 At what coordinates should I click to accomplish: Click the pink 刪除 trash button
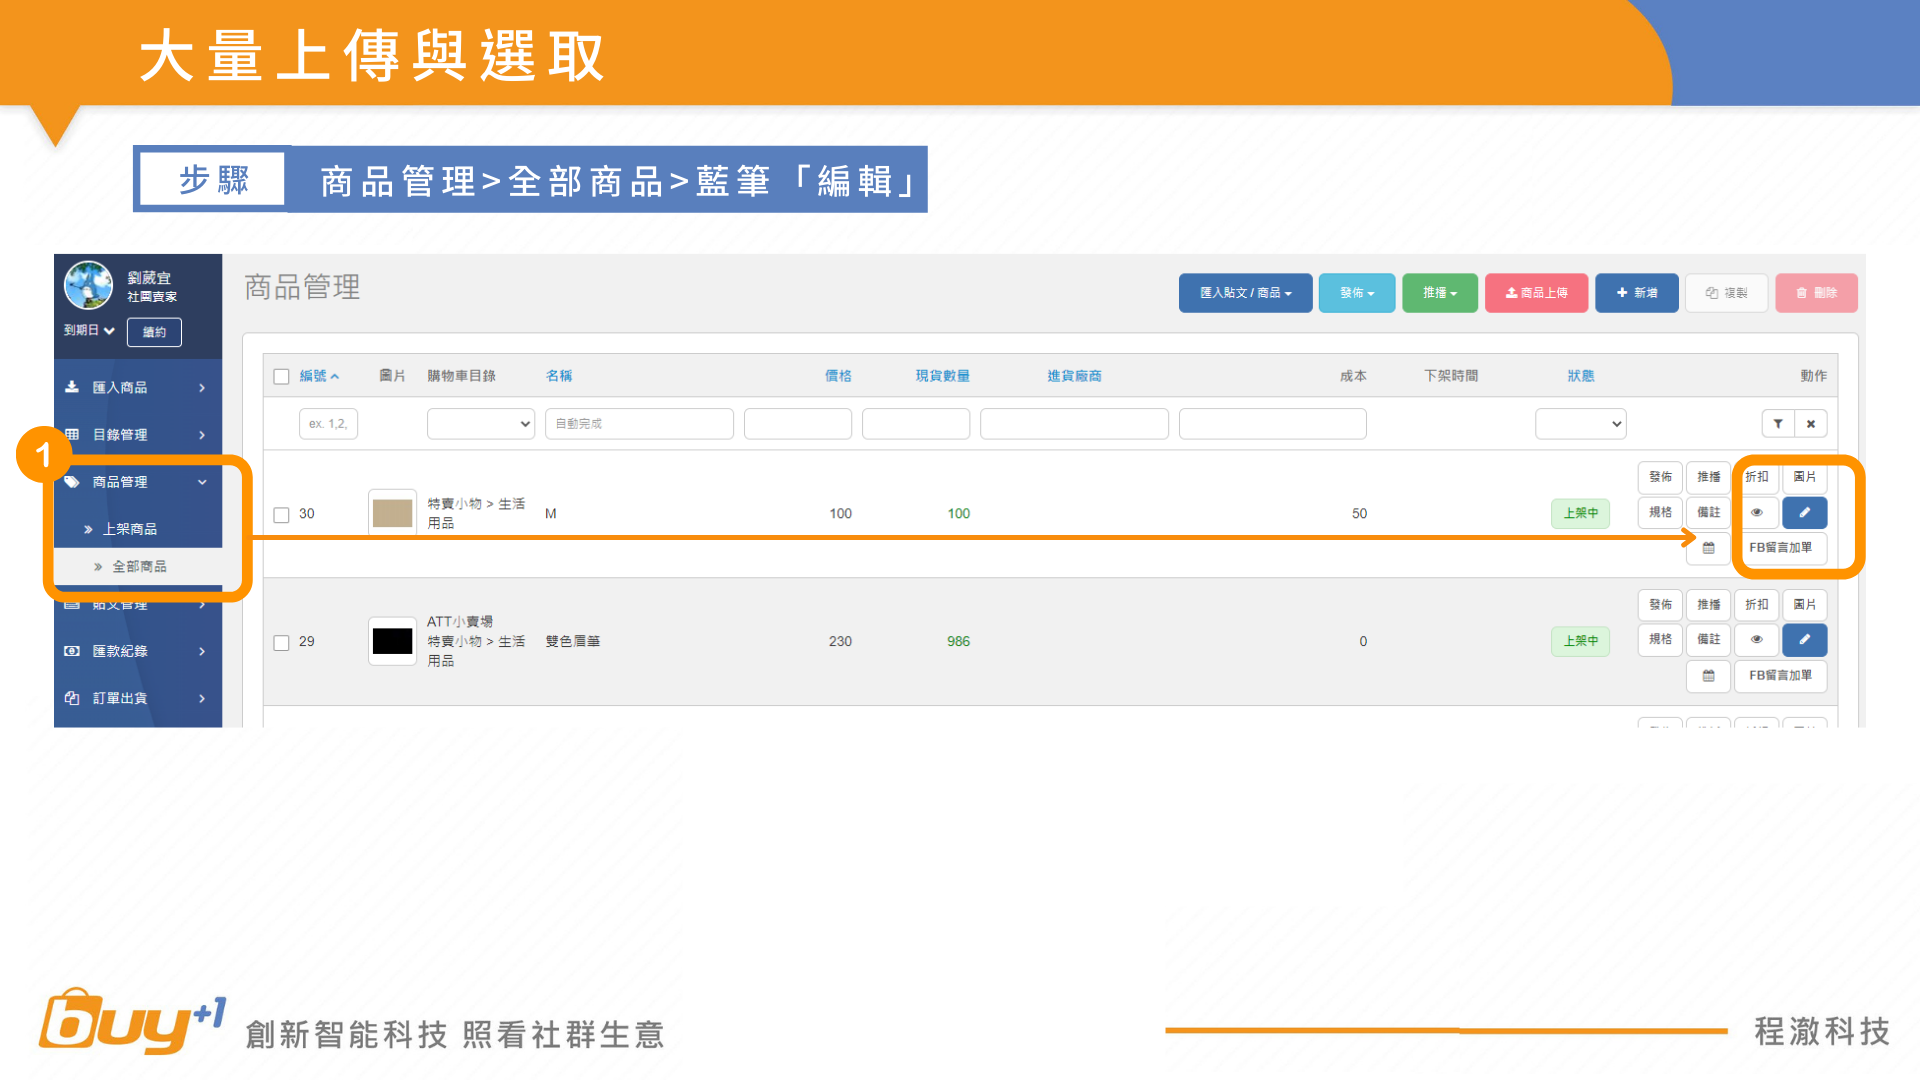[x=1816, y=293]
